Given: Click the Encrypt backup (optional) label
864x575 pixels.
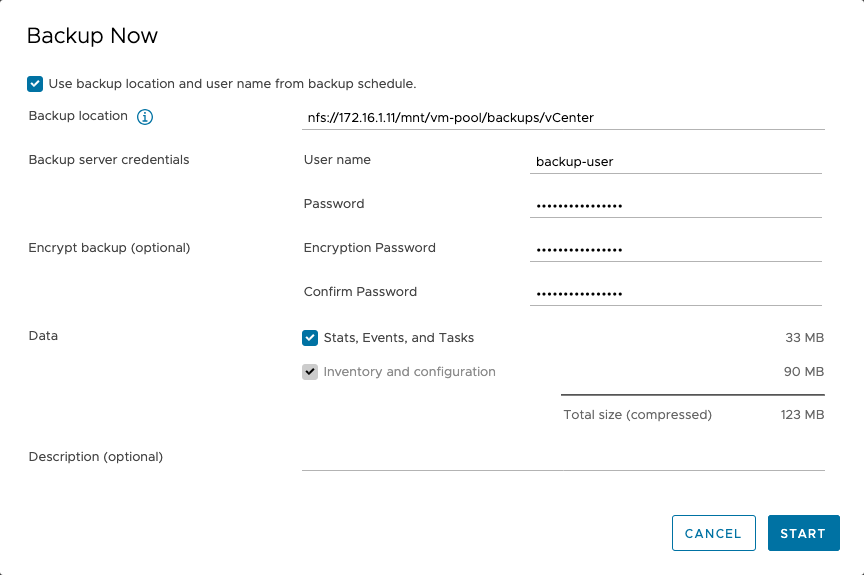Looking at the screenshot, I should (109, 248).
